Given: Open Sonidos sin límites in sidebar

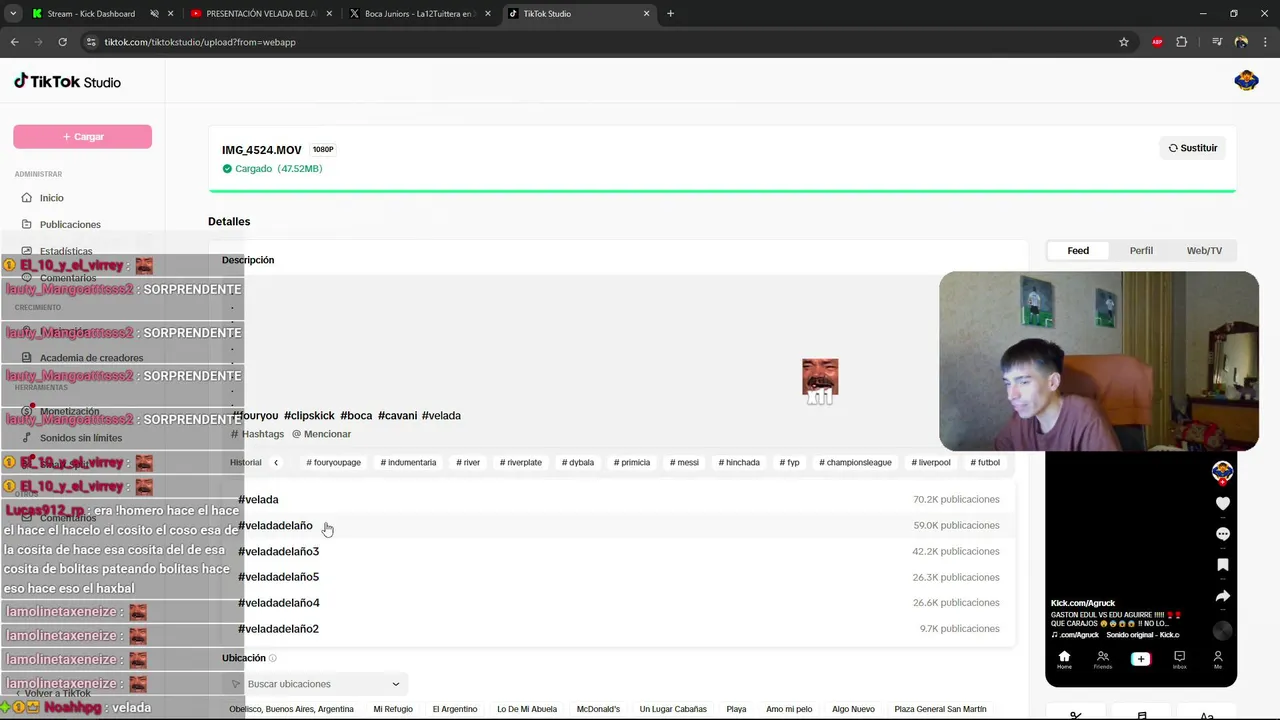Looking at the screenshot, I should pos(81,438).
